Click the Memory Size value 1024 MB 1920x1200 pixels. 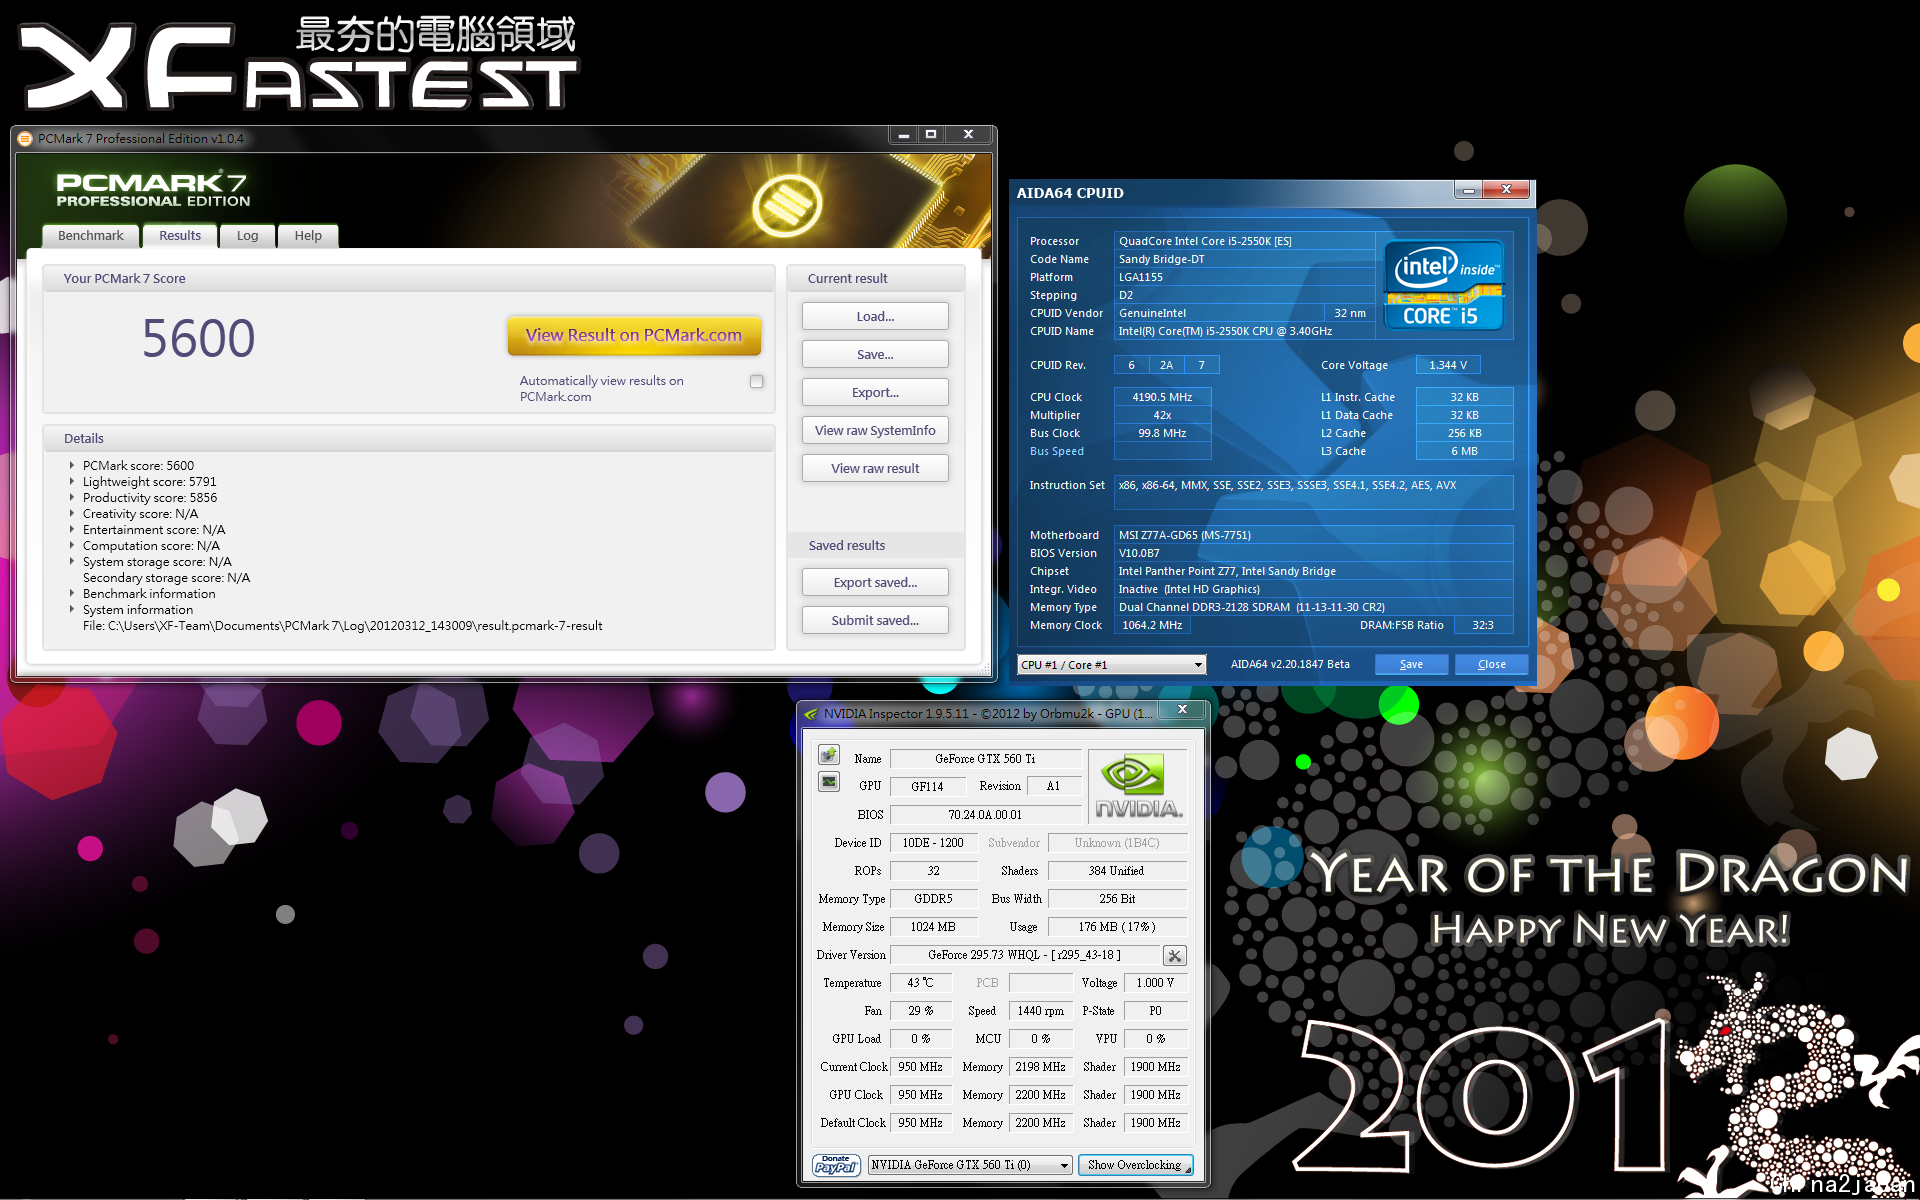[933, 927]
